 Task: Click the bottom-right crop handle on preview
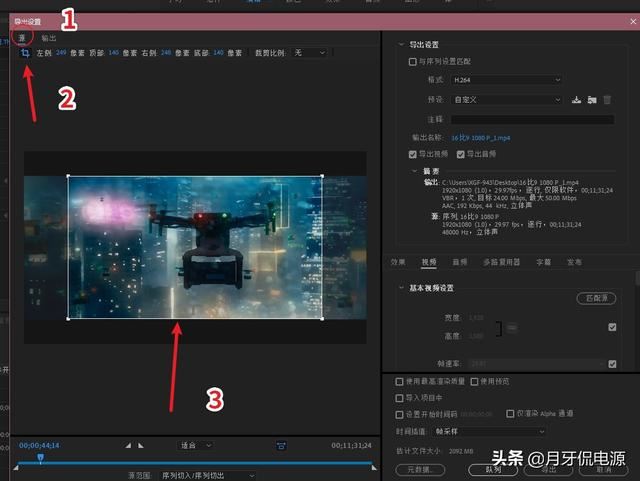(322, 318)
